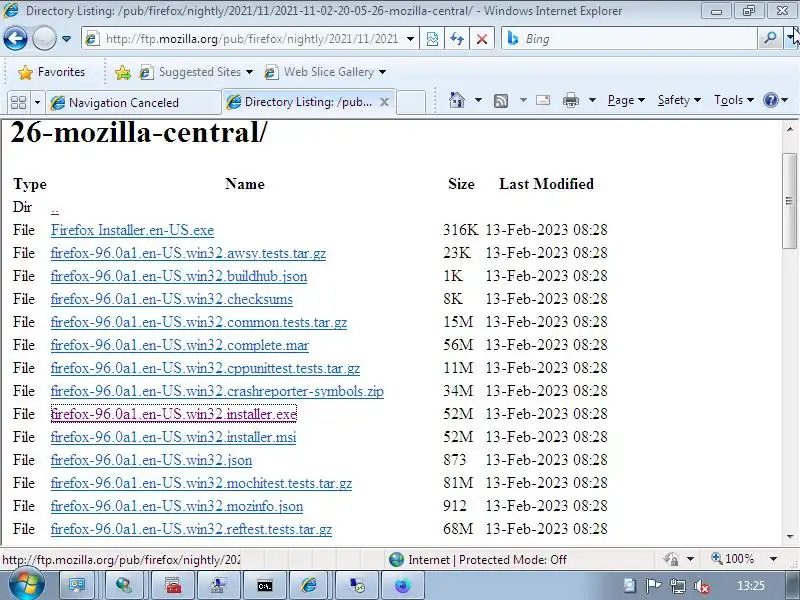This screenshot has width=800, height=600.
Task: Click the magnifier Search button
Action: (x=770, y=39)
